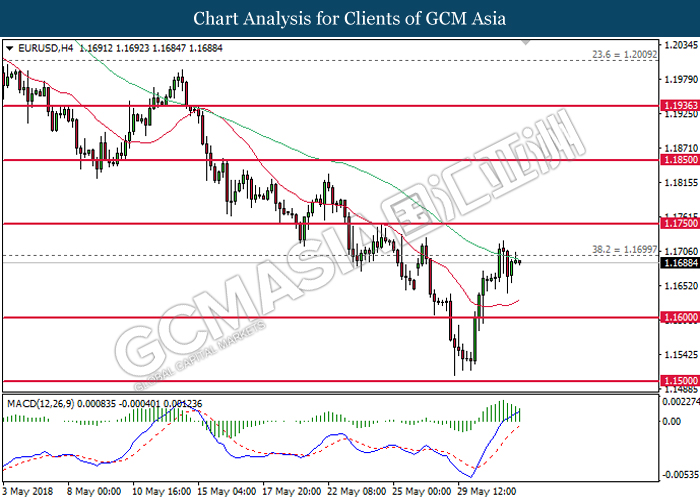Click the date label 25 May 00:00
This screenshot has width=700, height=500.
tap(421, 491)
